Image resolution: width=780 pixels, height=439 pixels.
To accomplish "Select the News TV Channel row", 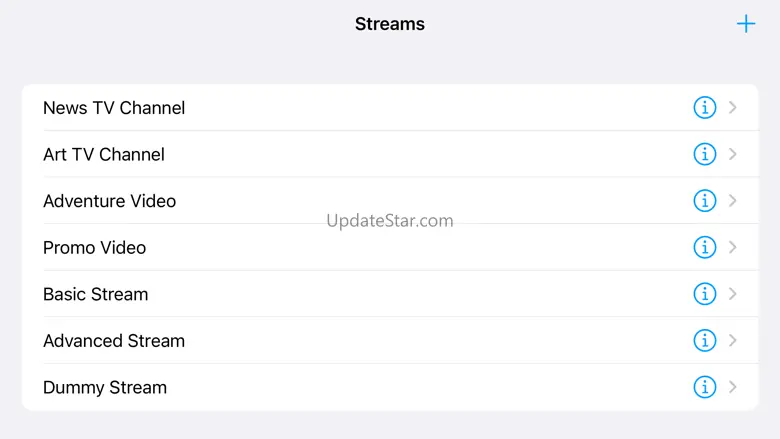I will click(390, 107).
